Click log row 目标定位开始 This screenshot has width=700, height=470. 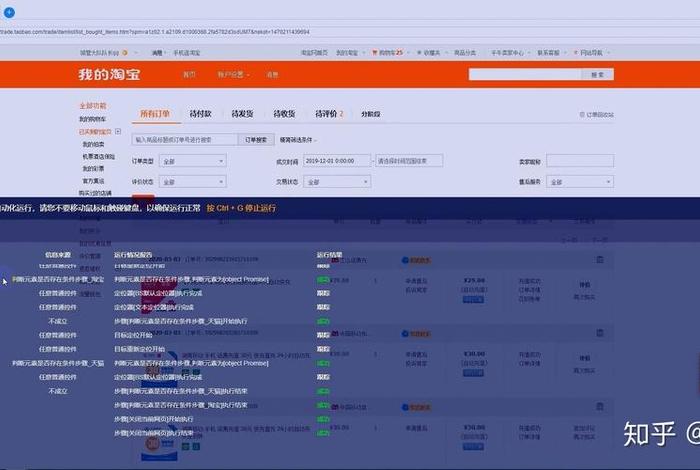[133, 335]
